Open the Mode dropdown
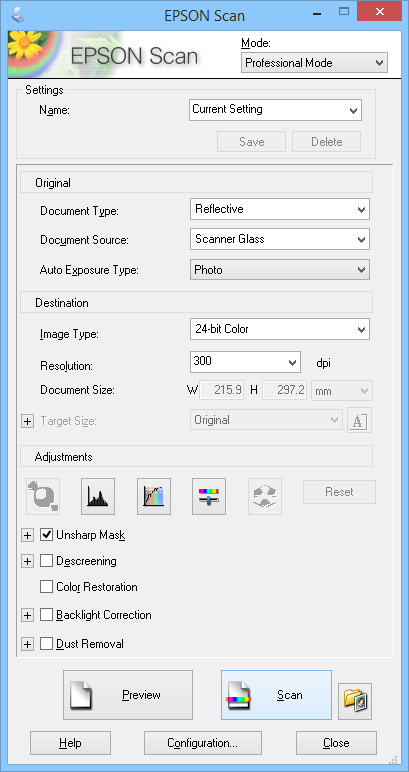Image resolution: width=409 pixels, height=772 pixels. pos(315,63)
